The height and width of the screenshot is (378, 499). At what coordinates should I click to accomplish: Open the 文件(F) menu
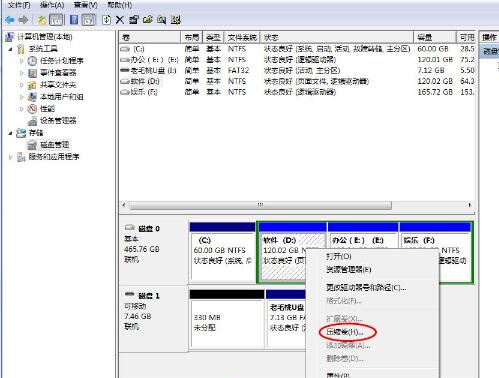(x=19, y=5)
